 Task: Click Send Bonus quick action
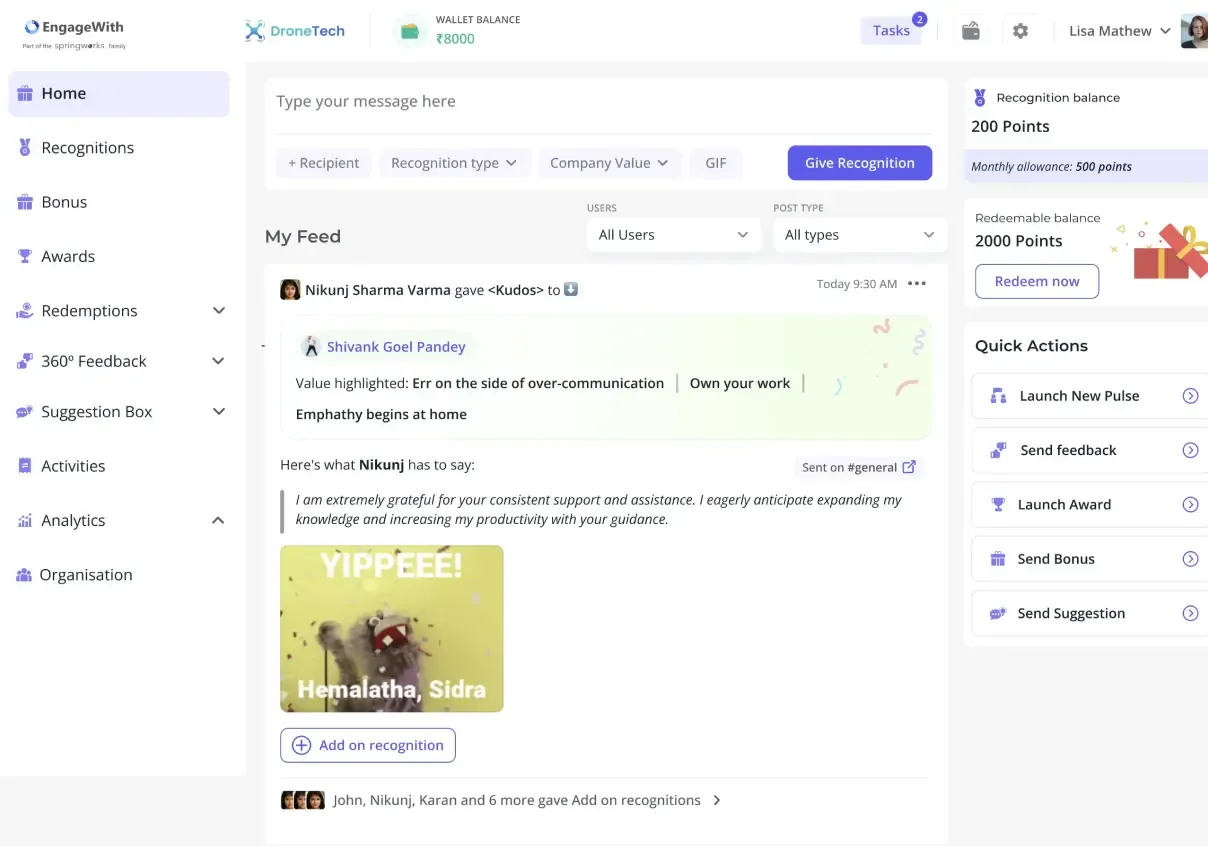point(1089,559)
